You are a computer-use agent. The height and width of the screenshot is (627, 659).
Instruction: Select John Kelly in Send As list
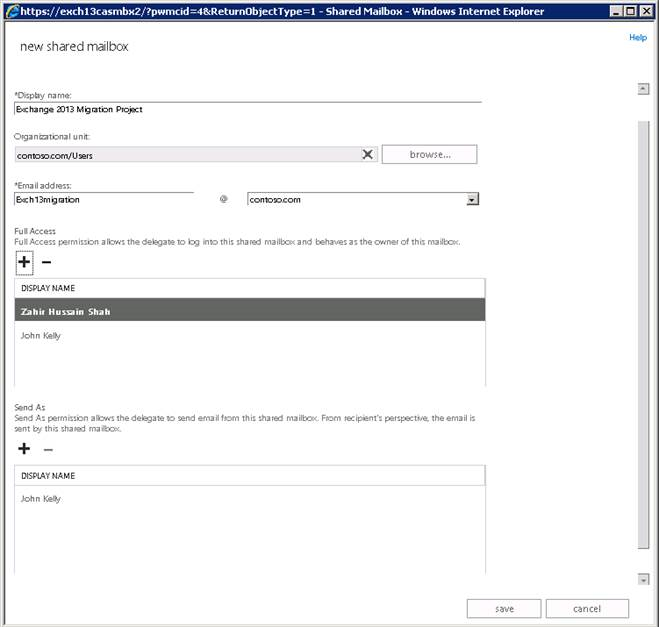(x=41, y=498)
